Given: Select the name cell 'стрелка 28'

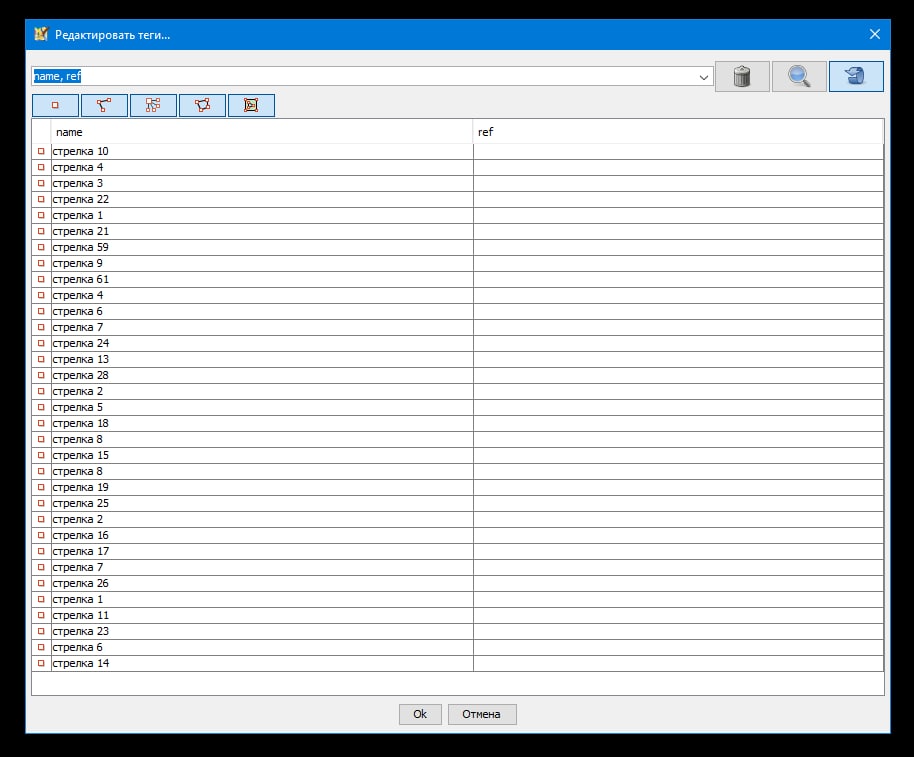Looking at the screenshot, I should tap(262, 375).
